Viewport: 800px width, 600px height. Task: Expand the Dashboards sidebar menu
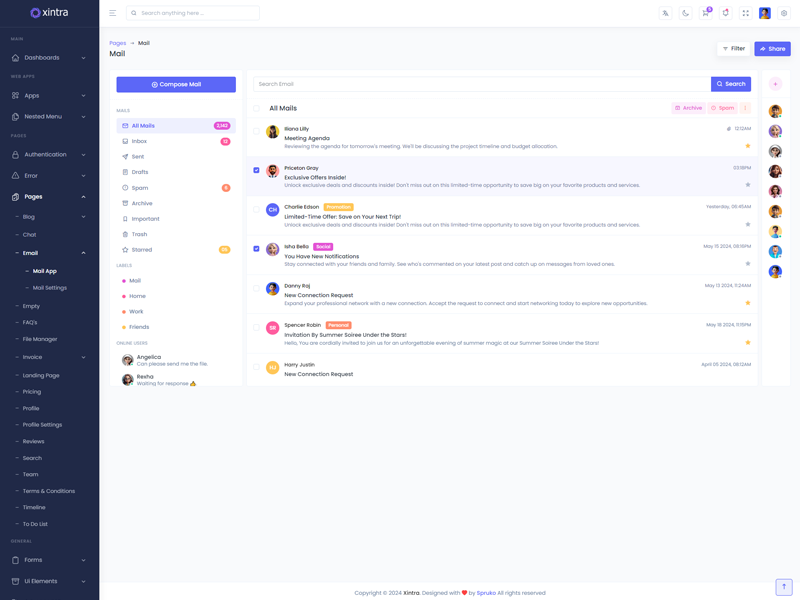tap(49, 58)
